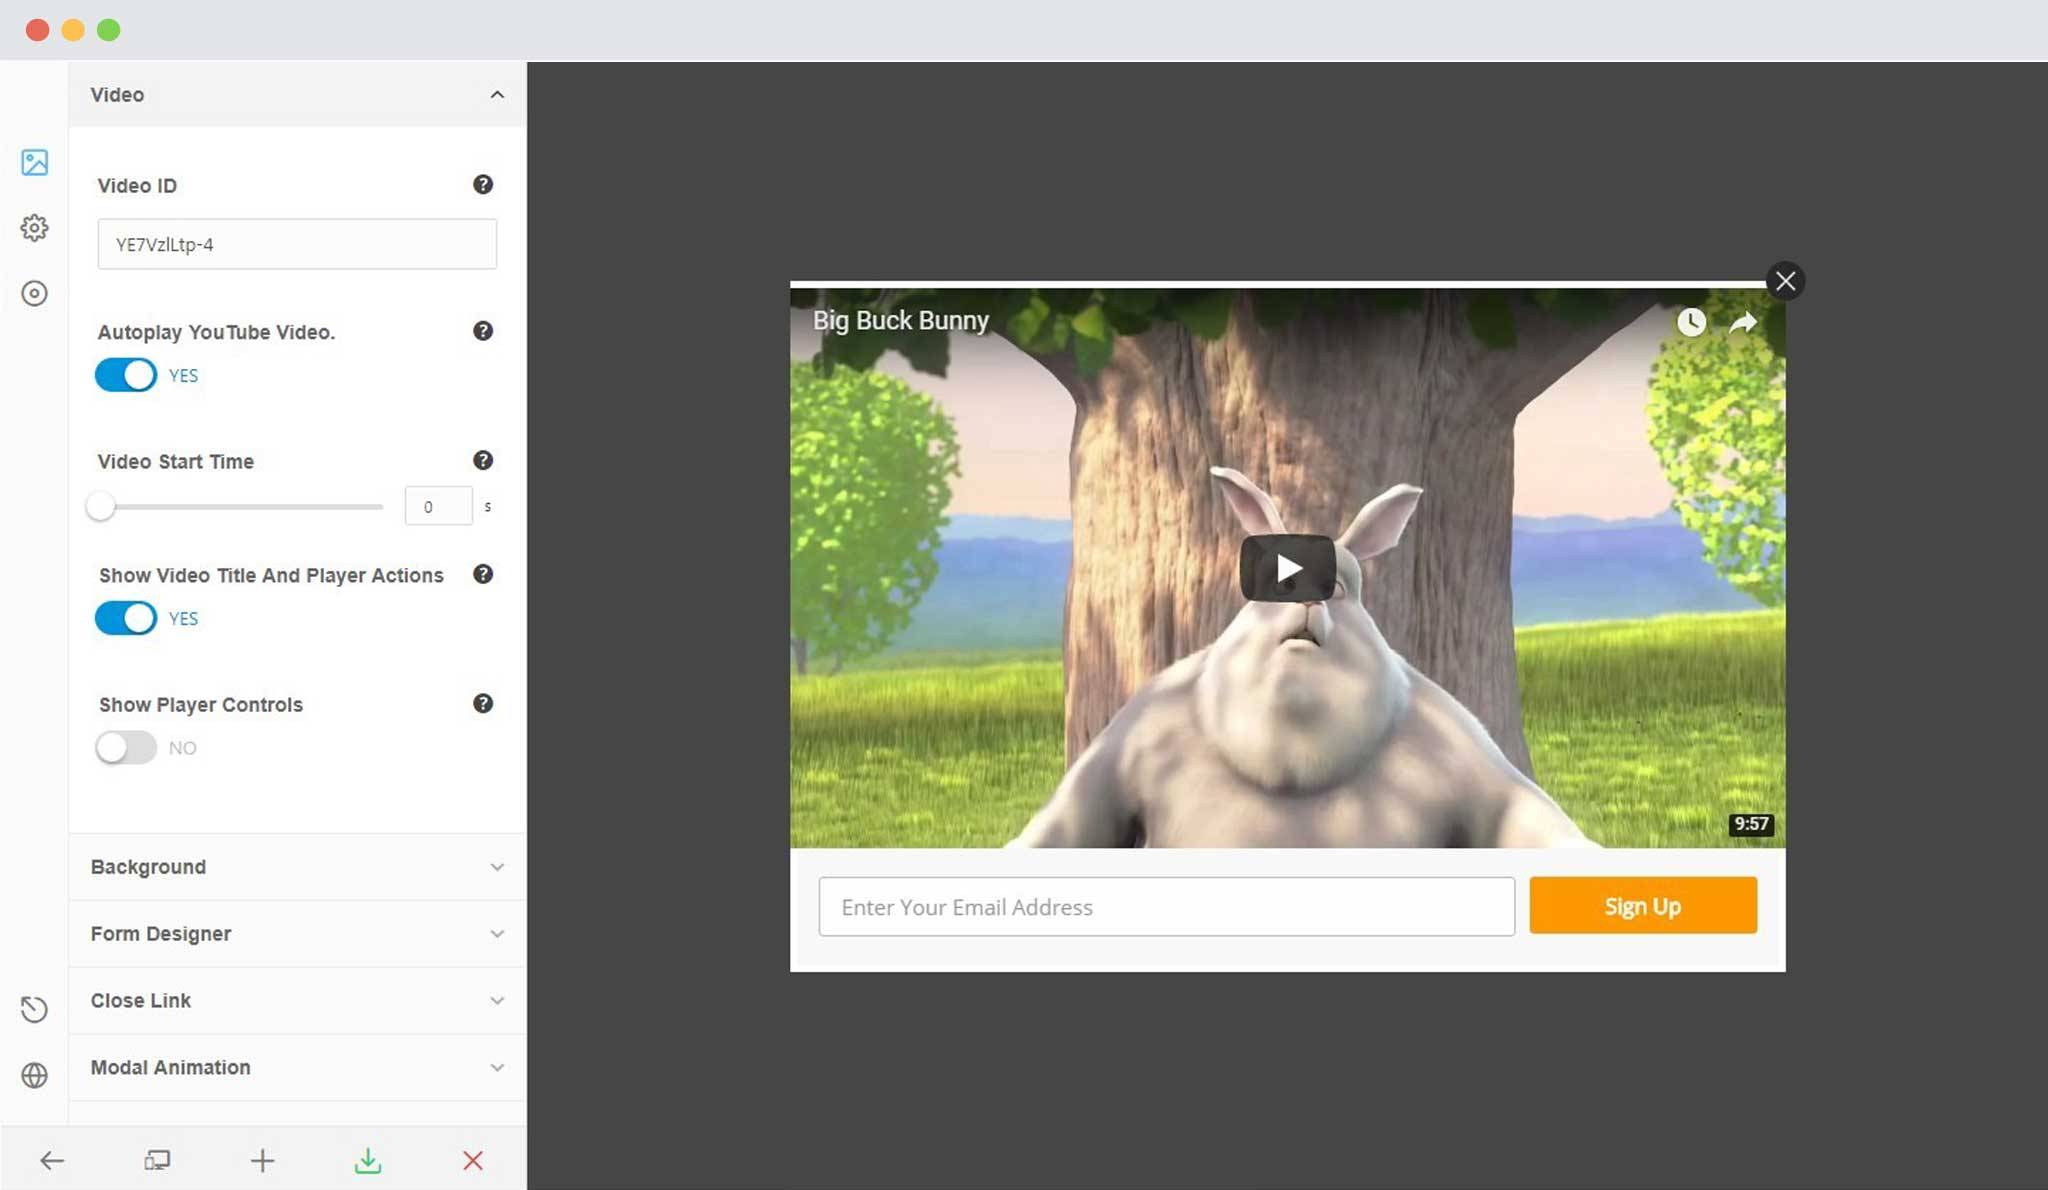Expand the Close Link section
Screen dimensions: 2048x1190
click(x=297, y=1001)
